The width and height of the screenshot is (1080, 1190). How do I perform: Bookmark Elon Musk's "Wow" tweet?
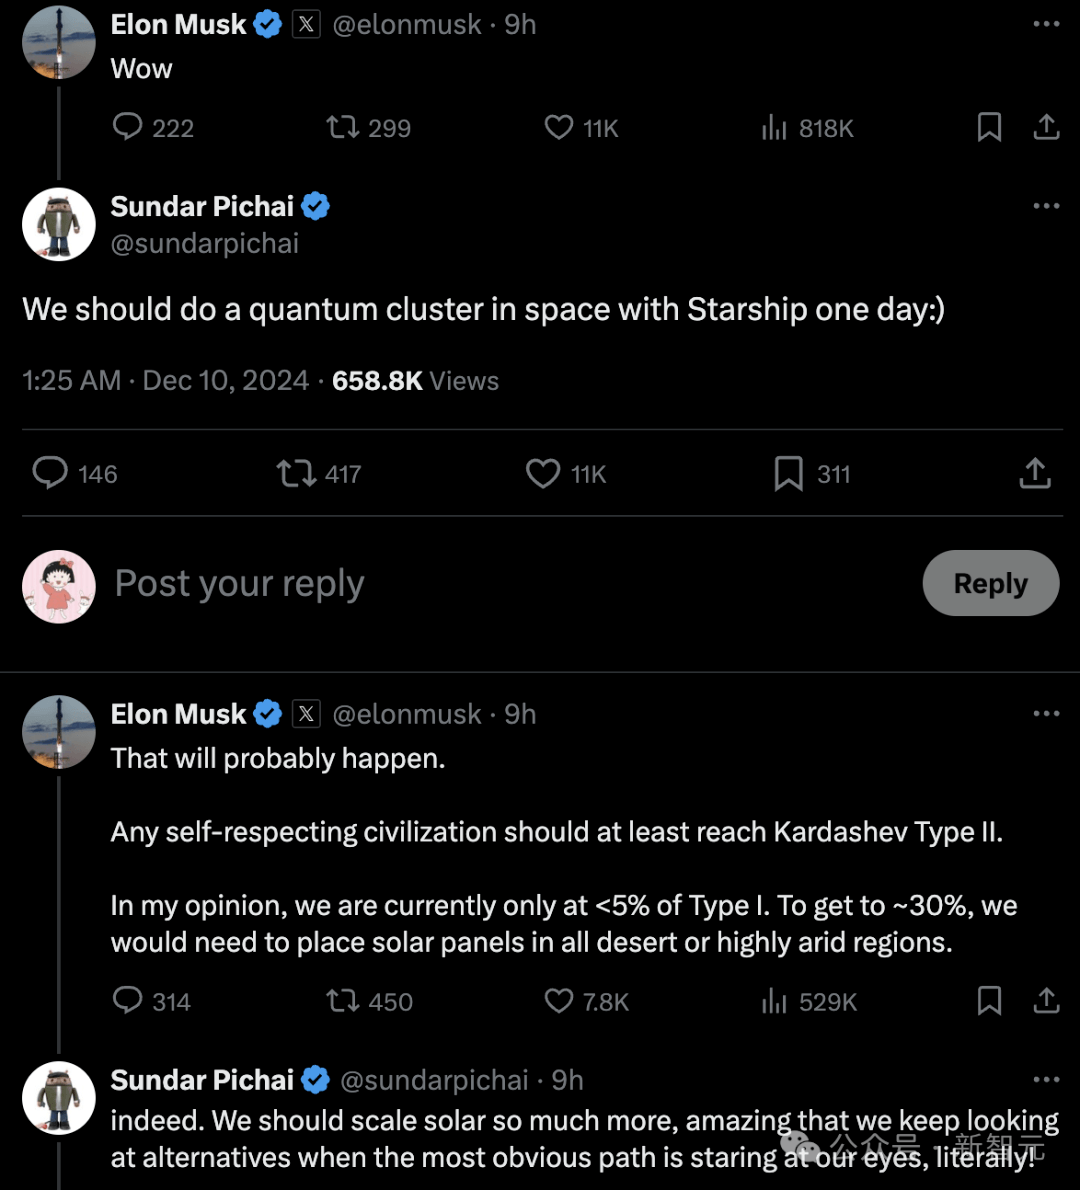pos(989,127)
